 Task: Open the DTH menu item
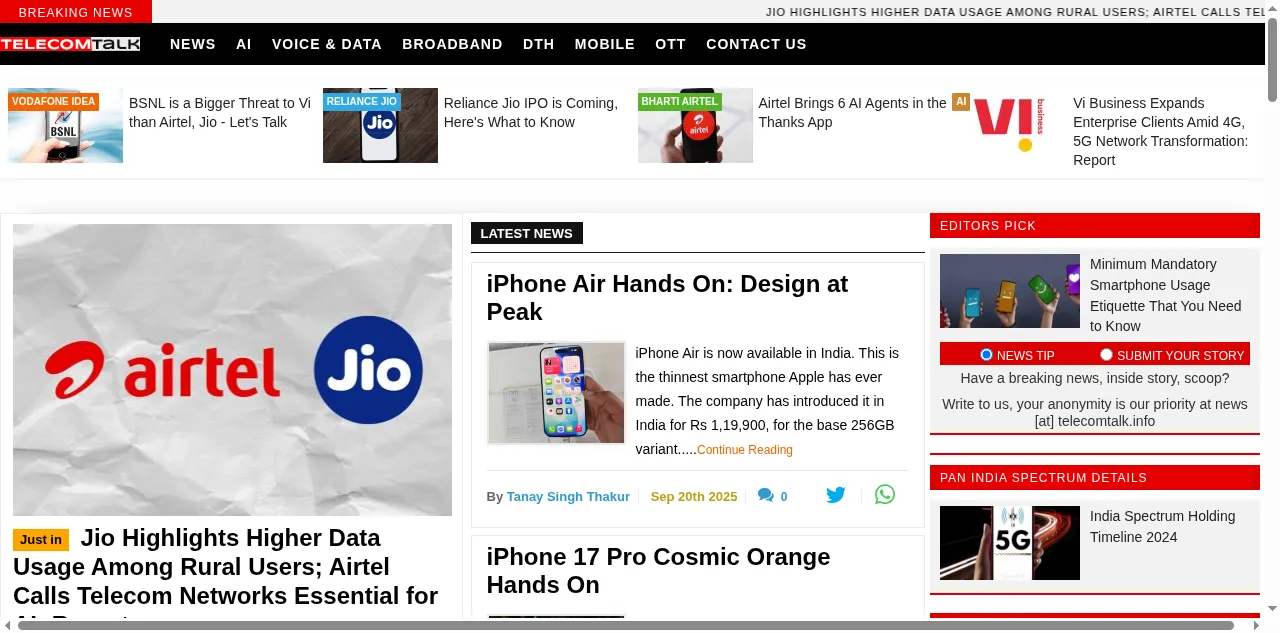click(x=539, y=44)
